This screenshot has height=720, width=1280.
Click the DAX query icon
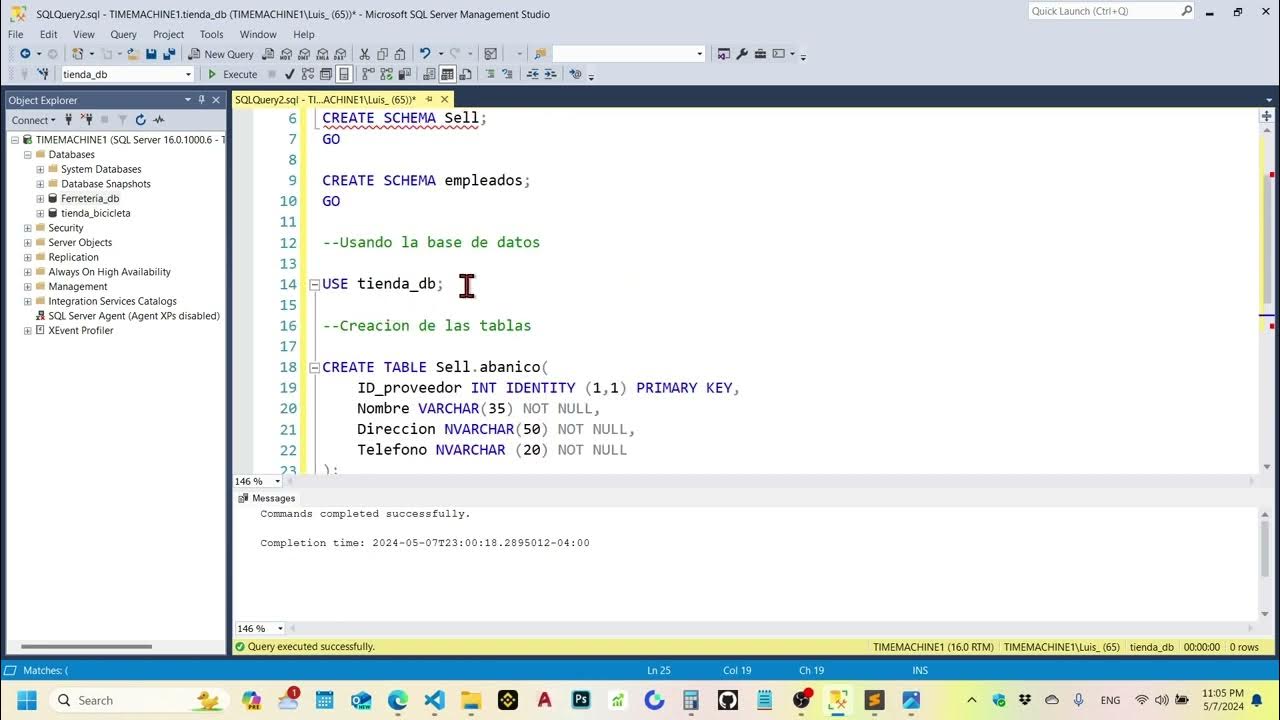click(340, 54)
